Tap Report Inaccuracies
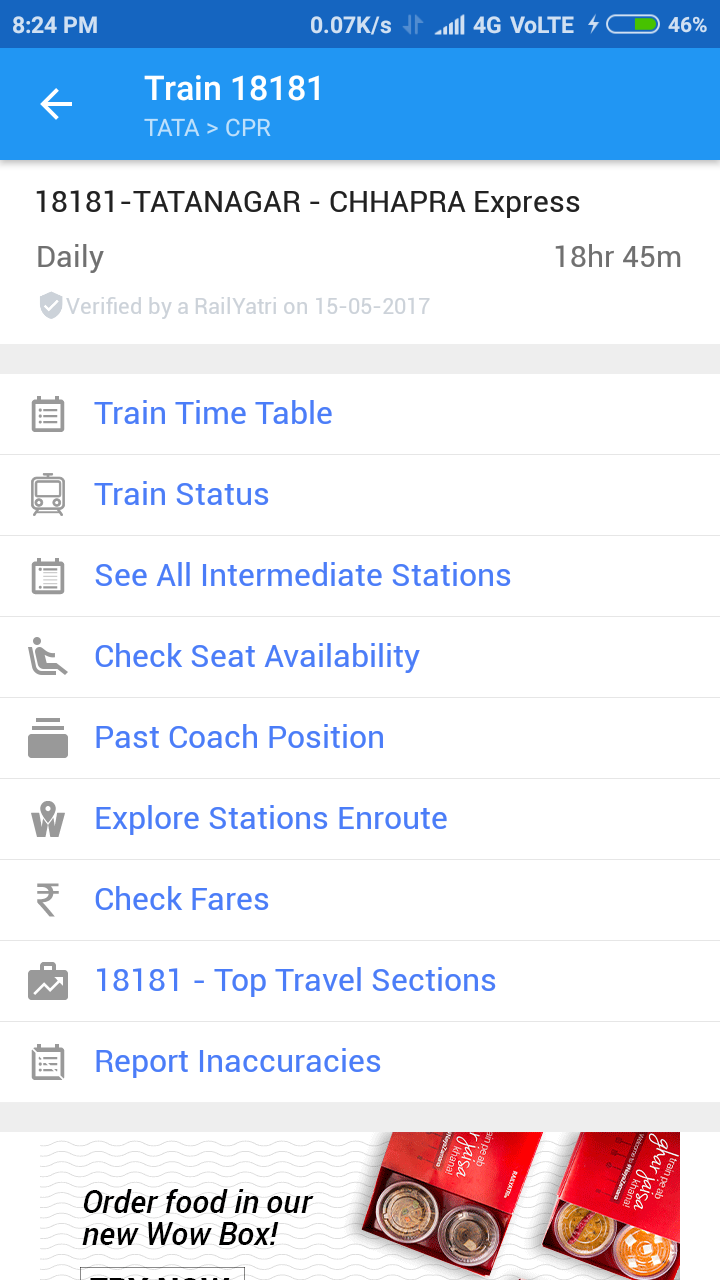 pos(237,1062)
